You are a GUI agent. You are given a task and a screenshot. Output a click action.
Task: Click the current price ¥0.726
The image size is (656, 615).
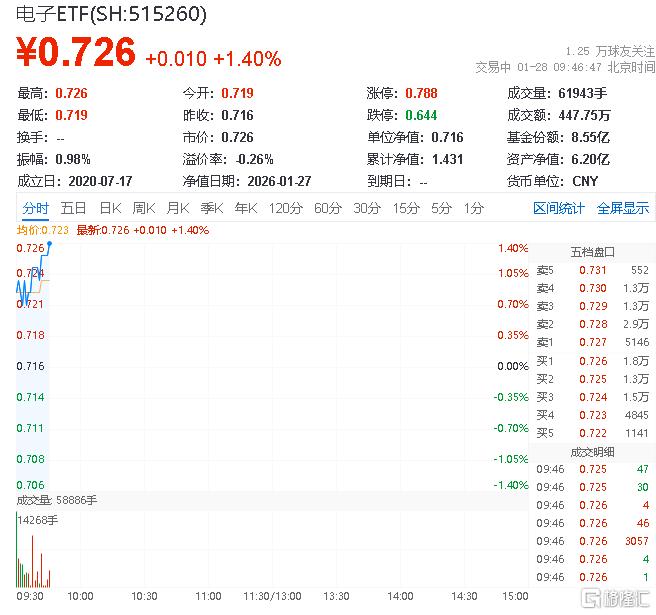[76, 52]
